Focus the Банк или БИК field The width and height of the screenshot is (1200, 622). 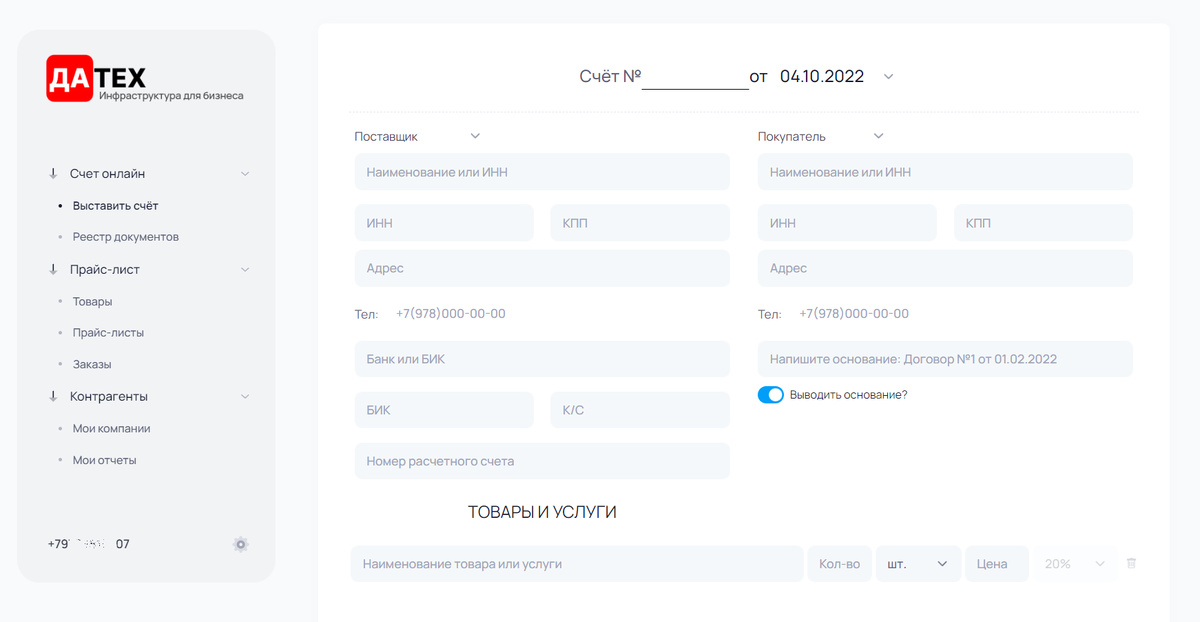click(x=542, y=359)
